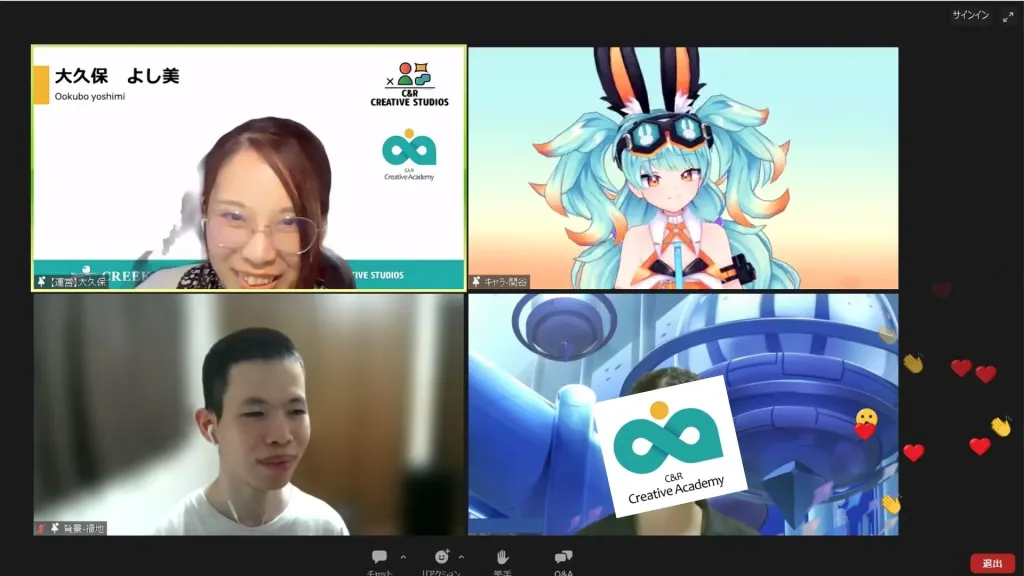
Task: Click the 【運営】大久保 participant name label
Action: pos(78,282)
